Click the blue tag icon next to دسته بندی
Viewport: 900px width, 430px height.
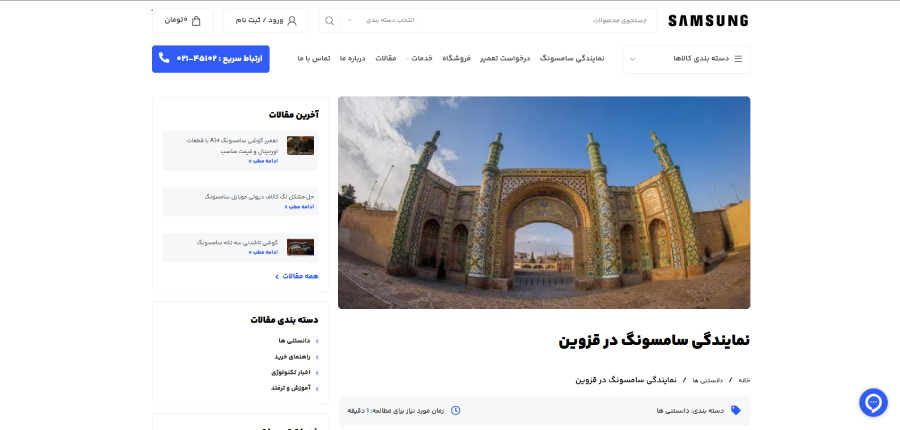click(x=735, y=410)
